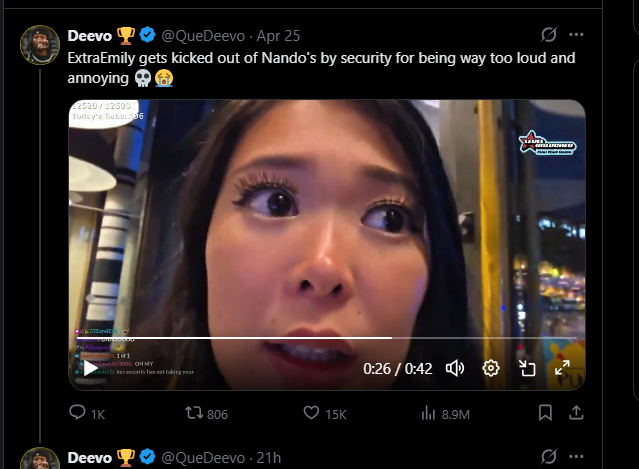Open video in picture-in-picture mode
Viewport: 639px width, 469px height.
coord(527,368)
